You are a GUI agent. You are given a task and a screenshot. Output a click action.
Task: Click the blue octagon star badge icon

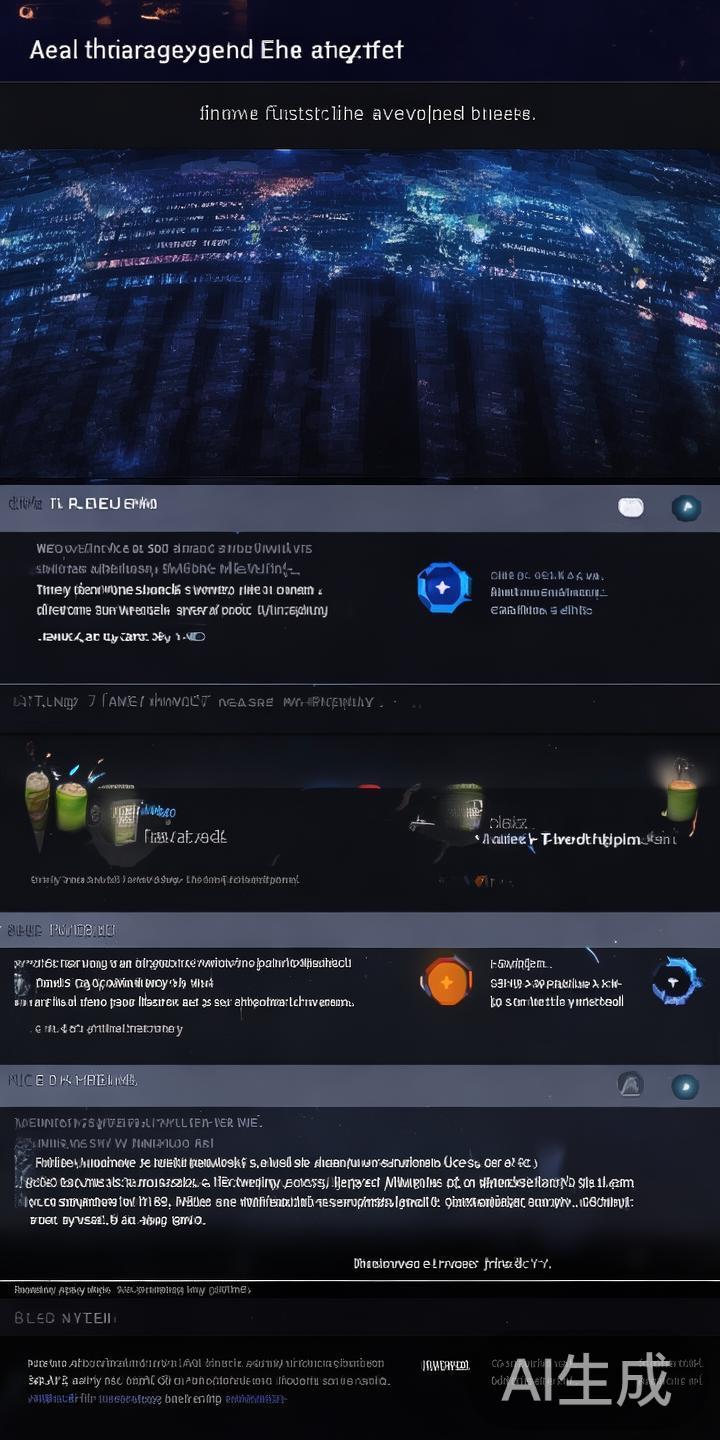[443, 588]
